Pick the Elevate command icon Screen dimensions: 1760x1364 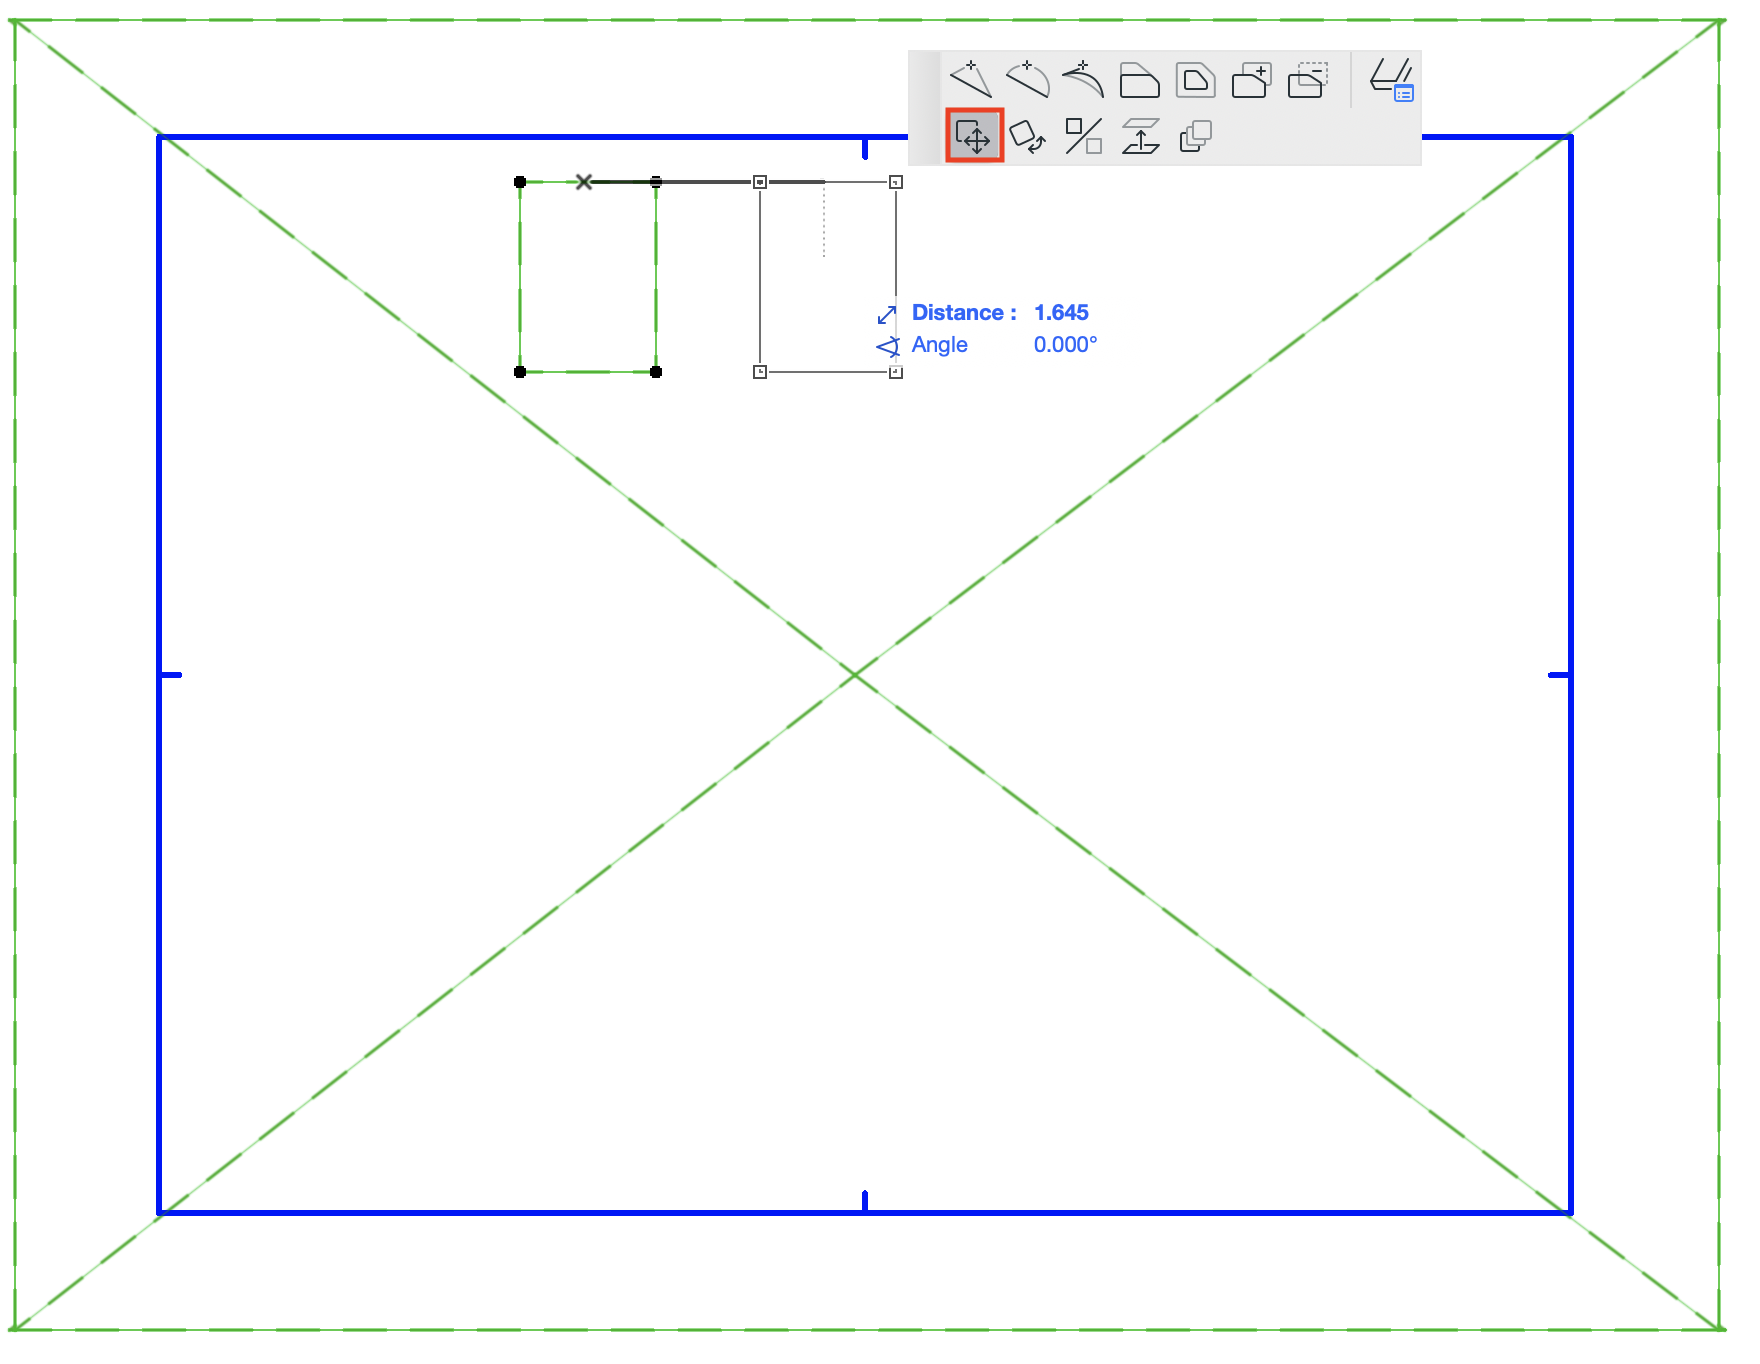click(x=1140, y=136)
